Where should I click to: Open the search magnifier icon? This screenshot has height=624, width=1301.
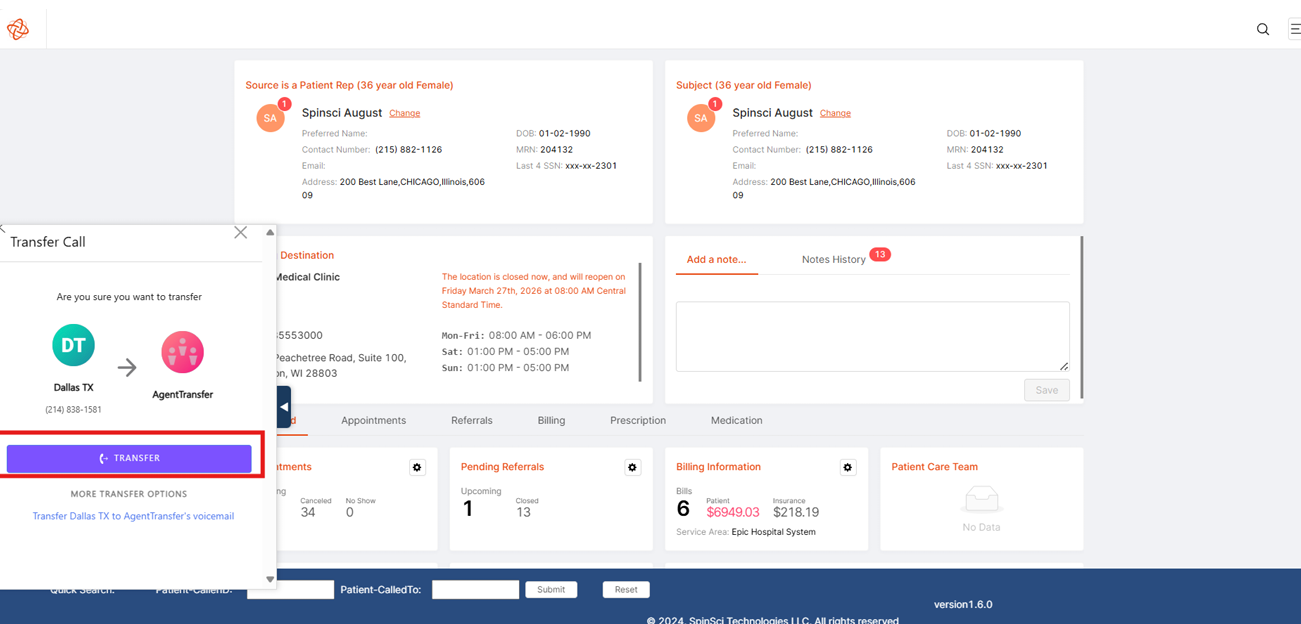(x=1263, y=29)
